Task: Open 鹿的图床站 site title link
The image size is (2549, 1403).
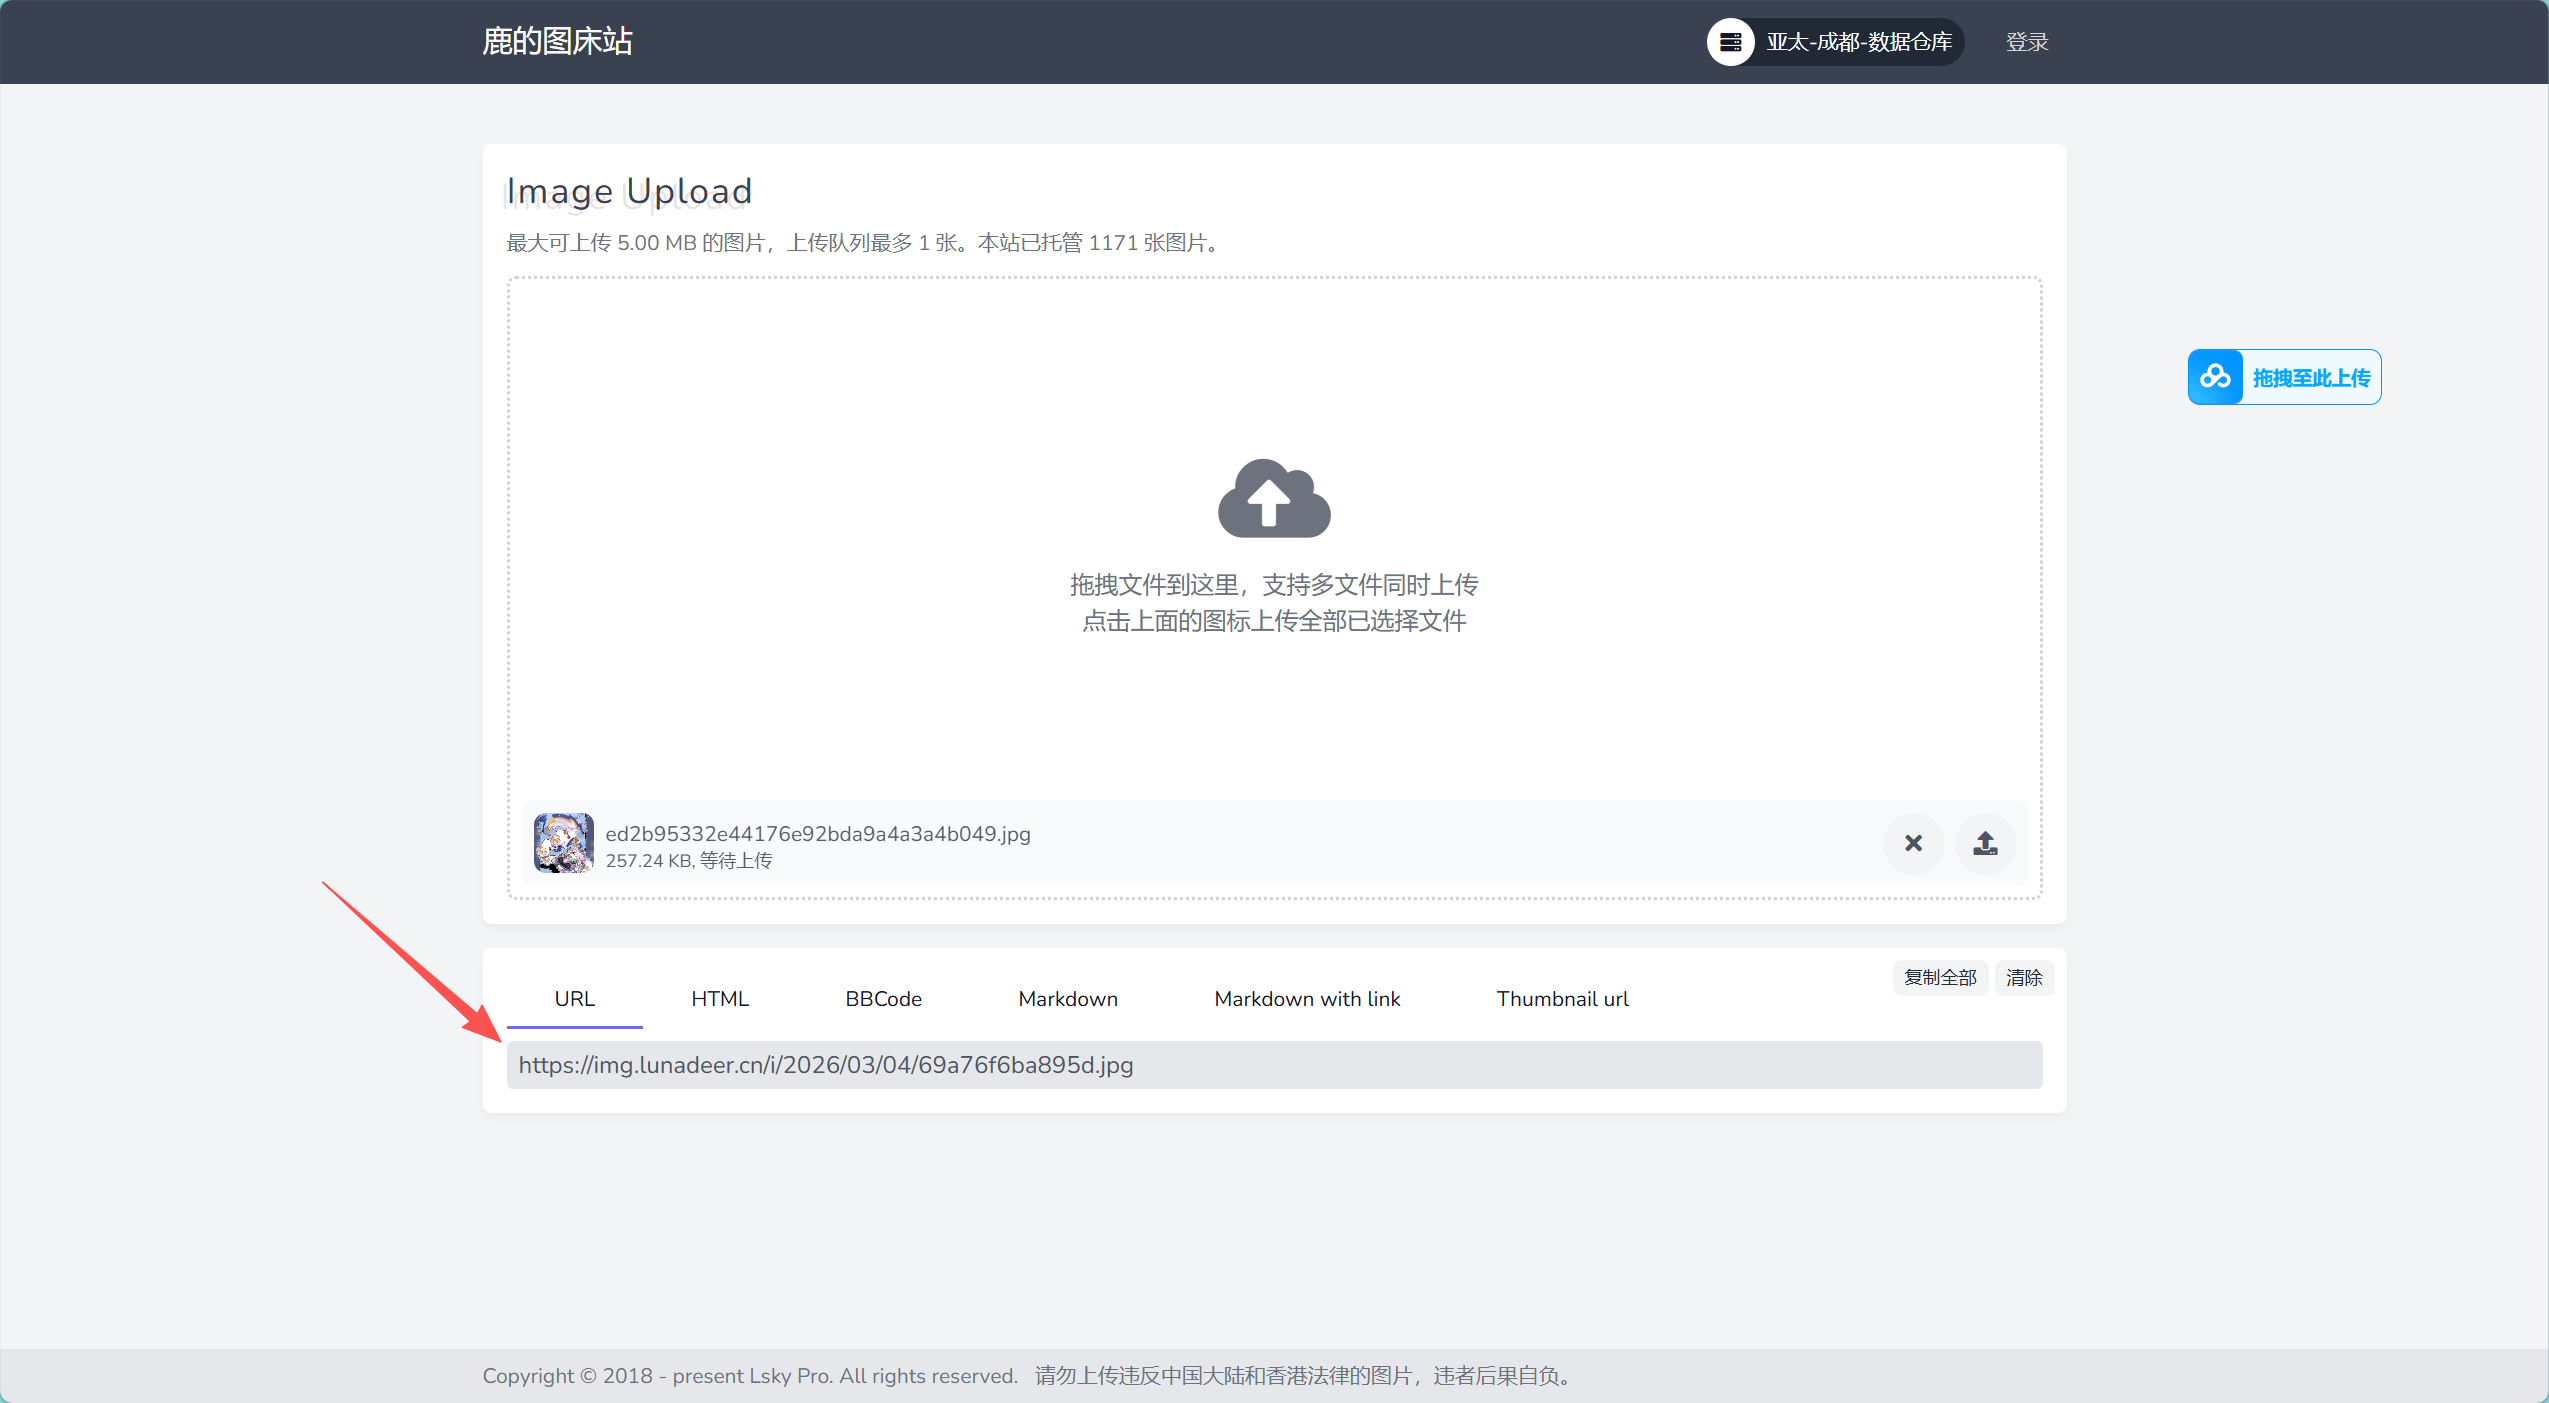Action: pos(557,41)
